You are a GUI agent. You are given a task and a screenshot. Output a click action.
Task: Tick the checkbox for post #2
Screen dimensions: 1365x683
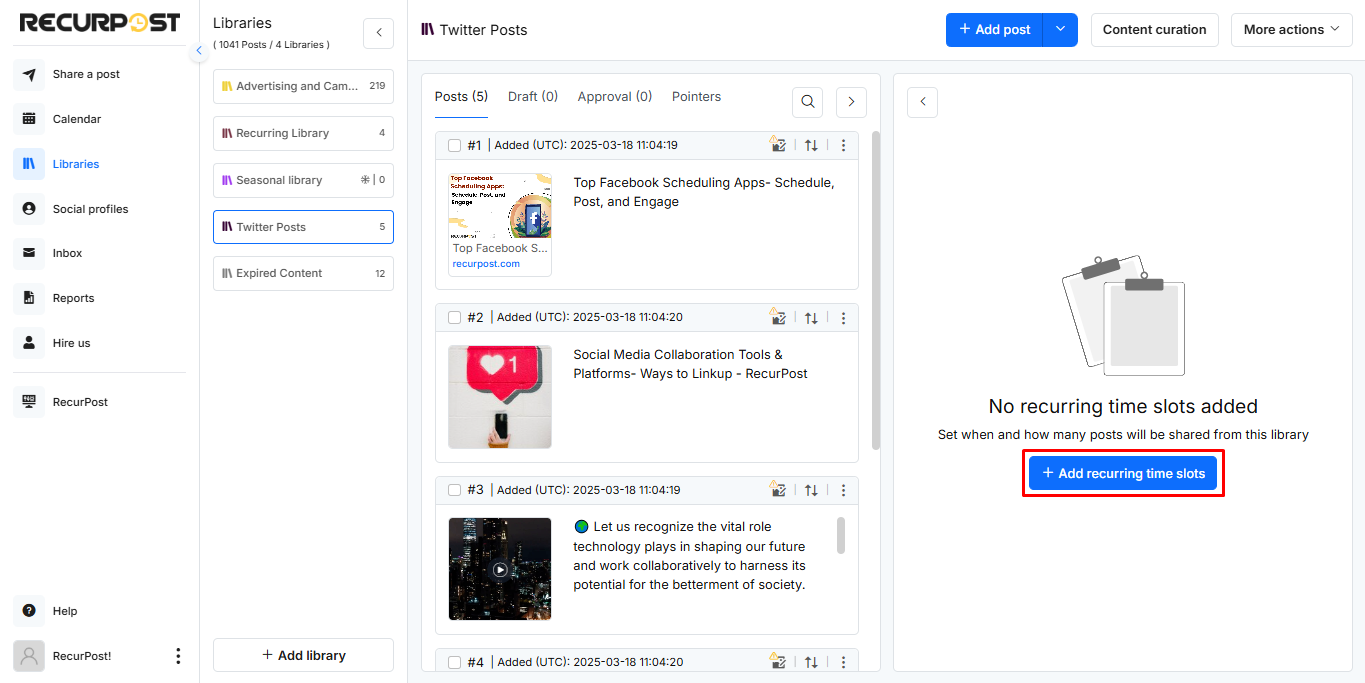tap(454, 318)
